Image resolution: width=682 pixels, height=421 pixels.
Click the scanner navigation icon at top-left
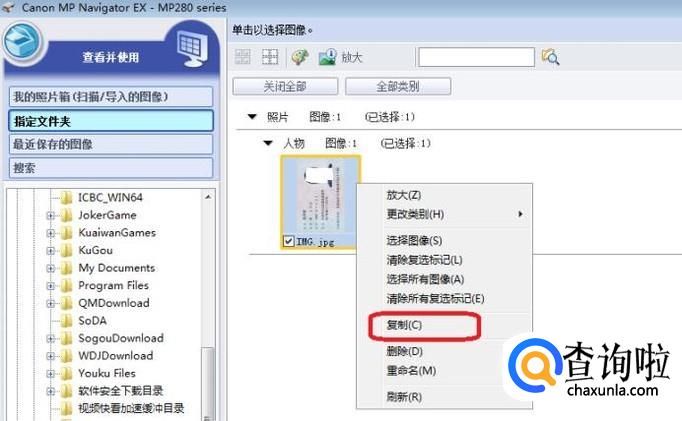[x=22, y=43]
